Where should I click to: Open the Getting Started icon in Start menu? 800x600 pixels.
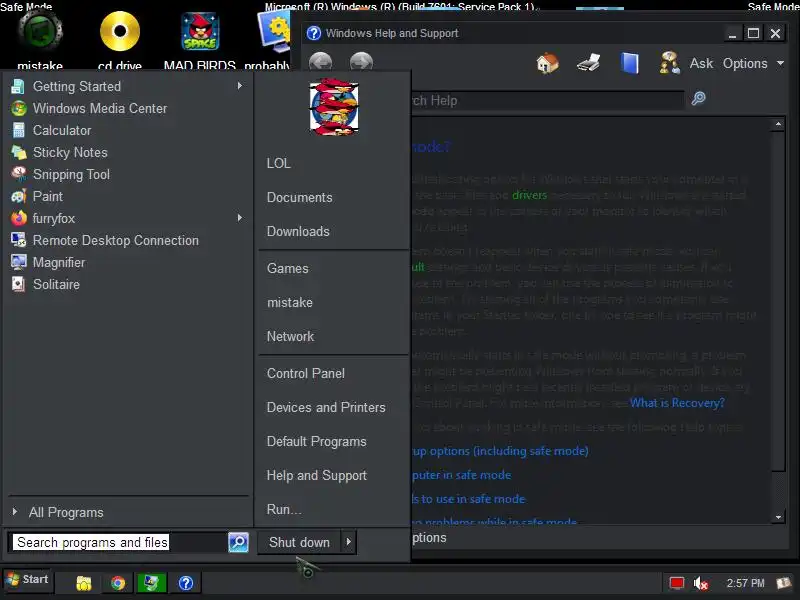18,87
